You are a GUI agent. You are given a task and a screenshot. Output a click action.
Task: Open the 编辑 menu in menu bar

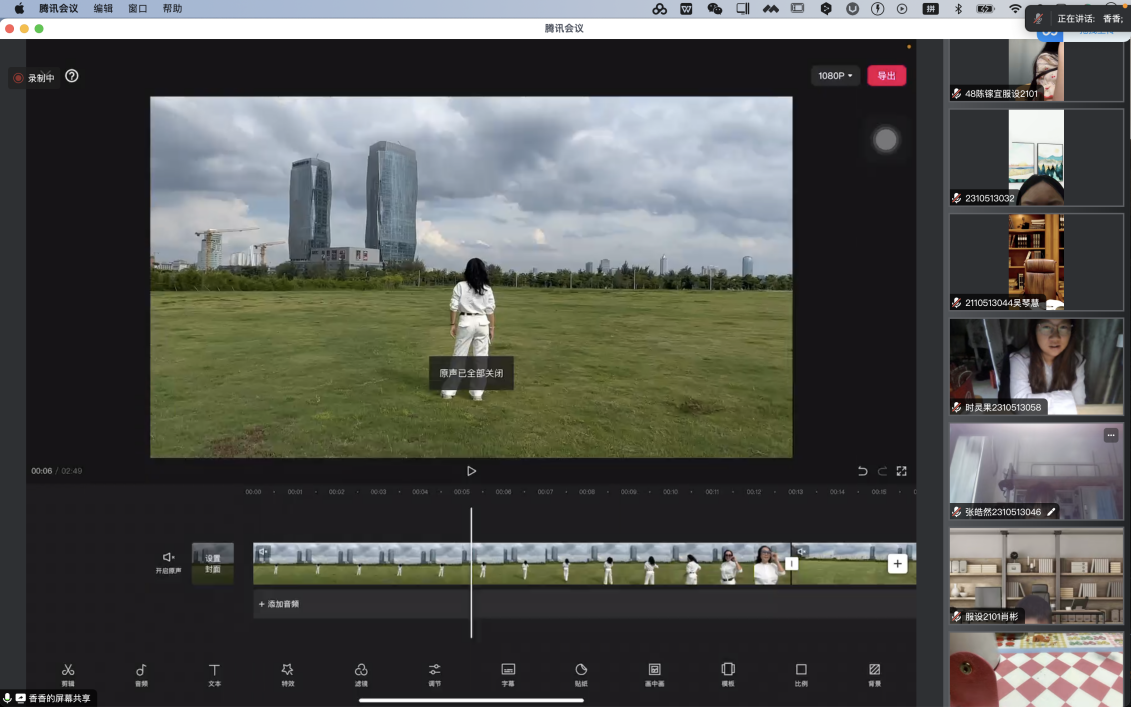click(103, 9)
